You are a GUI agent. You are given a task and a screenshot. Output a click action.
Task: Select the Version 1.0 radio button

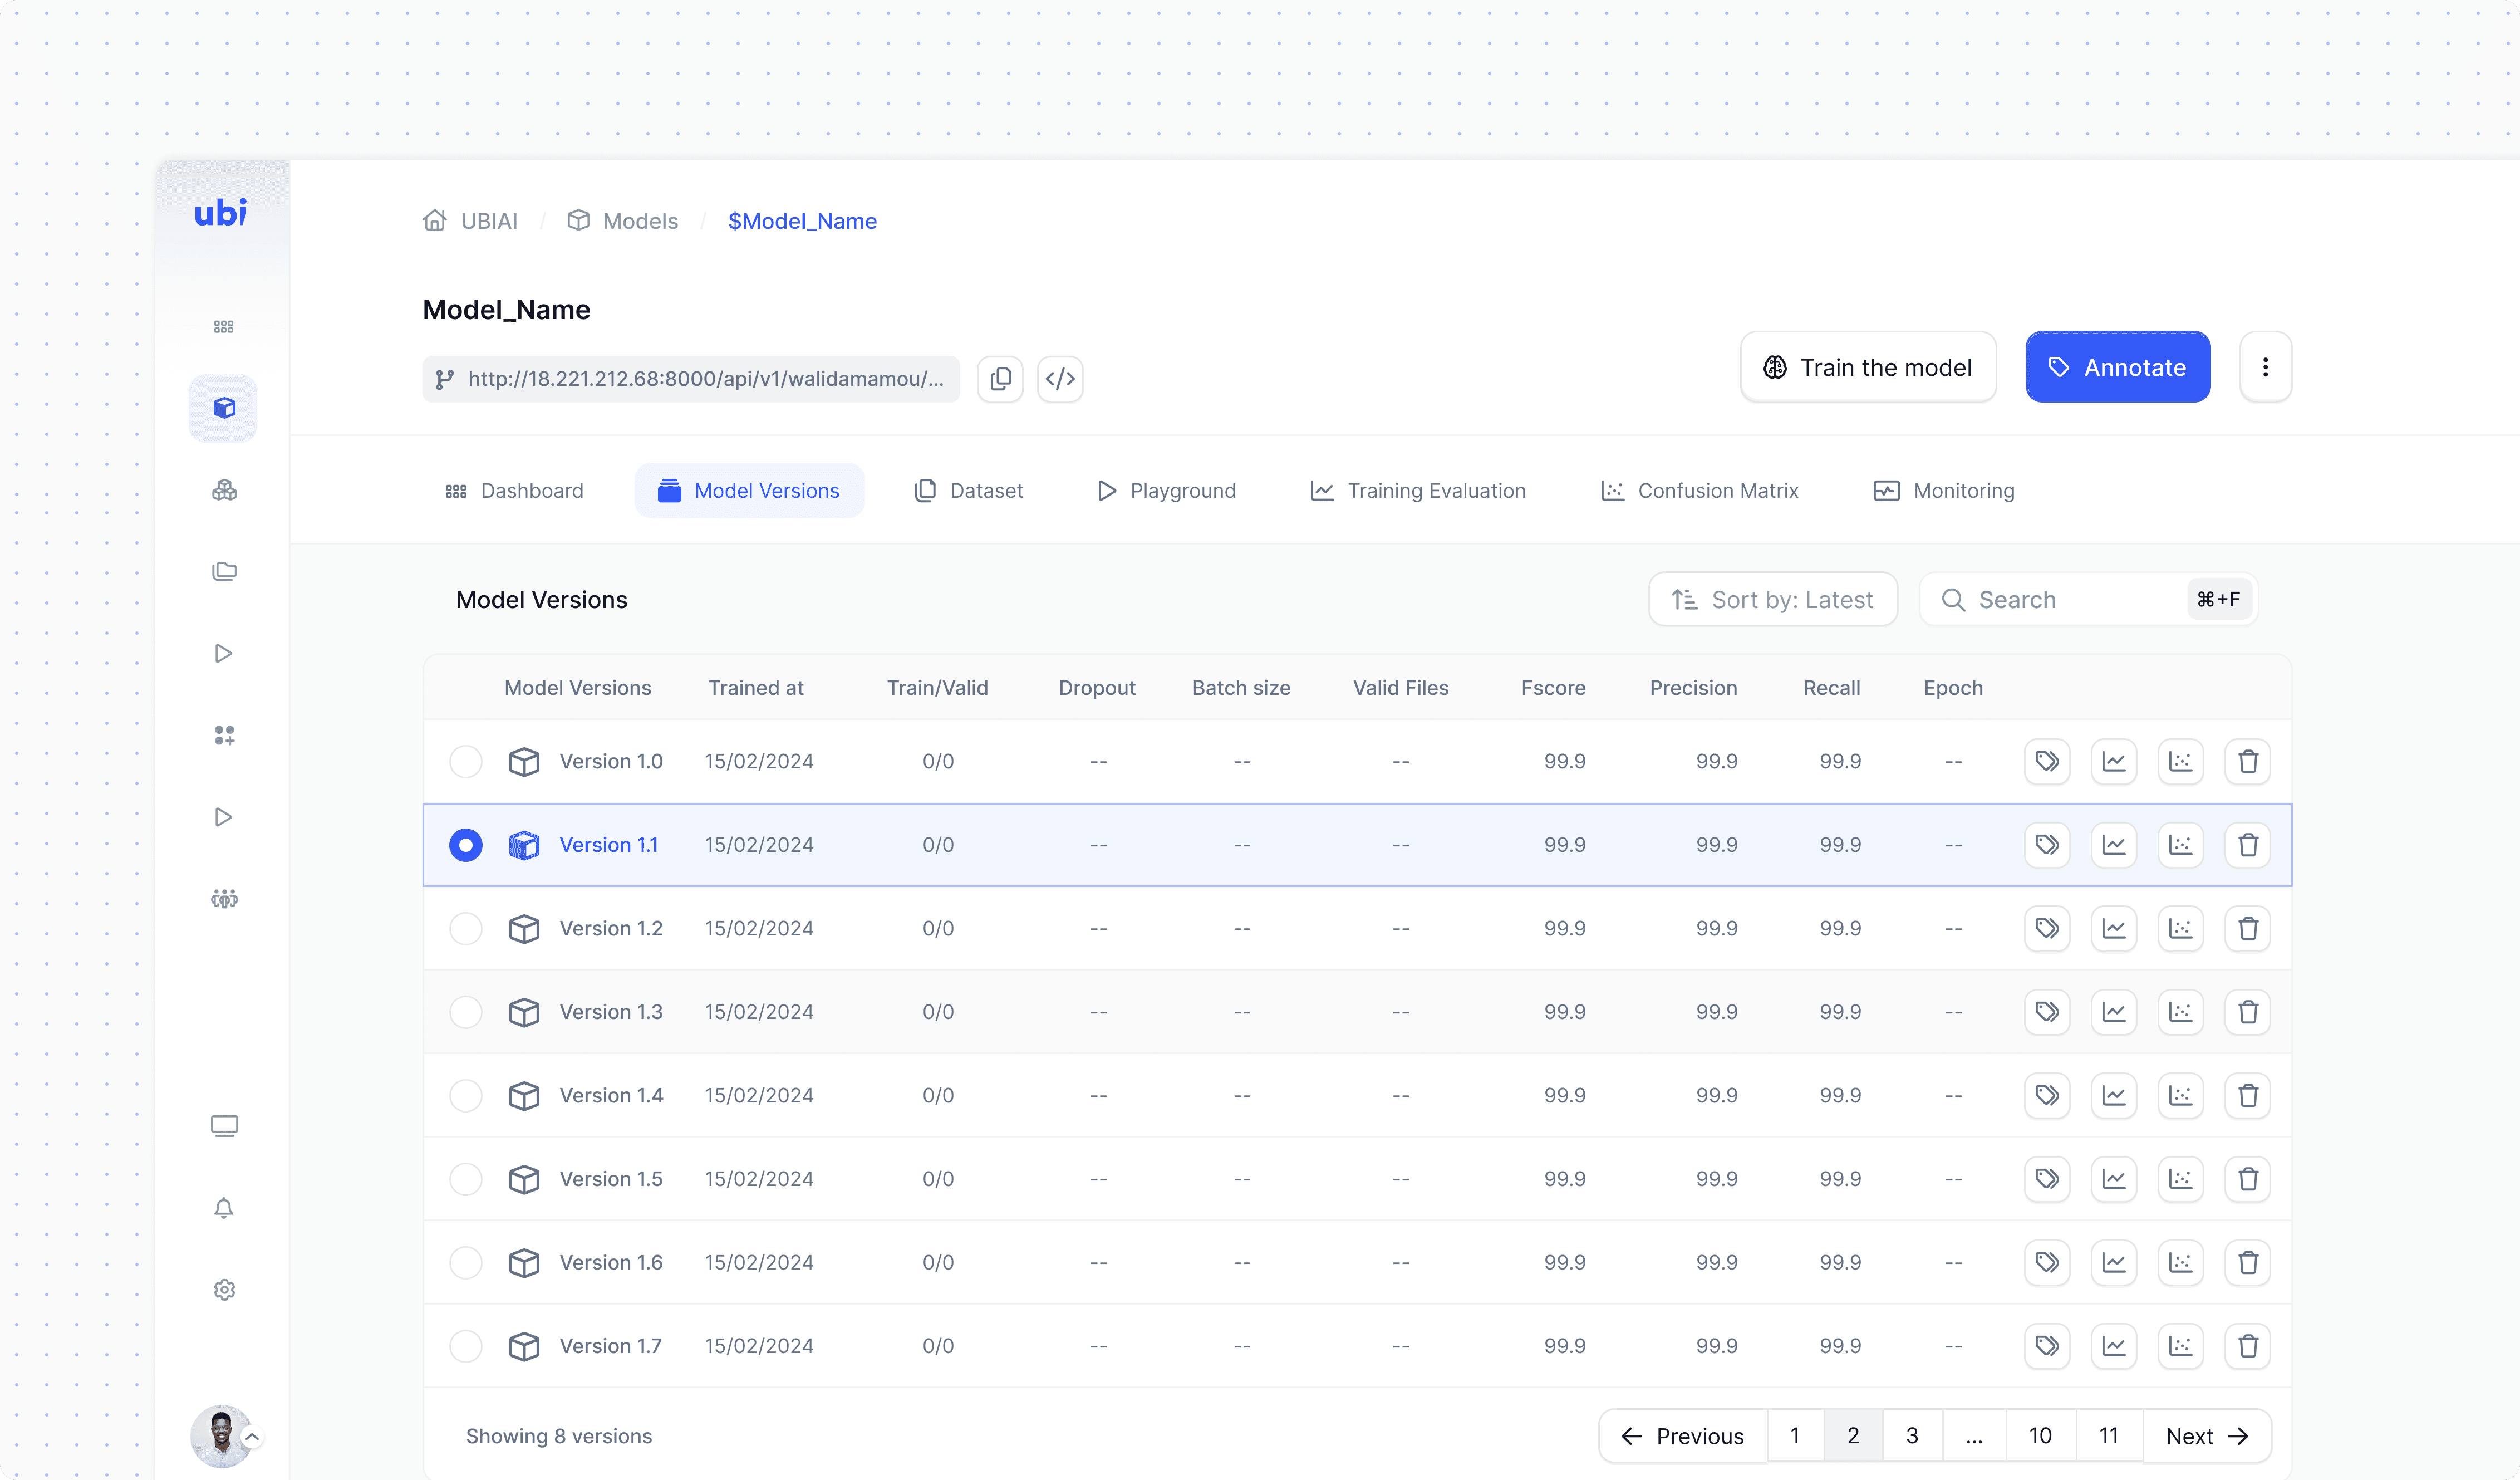pyautogui.click(x=465, y=762)
